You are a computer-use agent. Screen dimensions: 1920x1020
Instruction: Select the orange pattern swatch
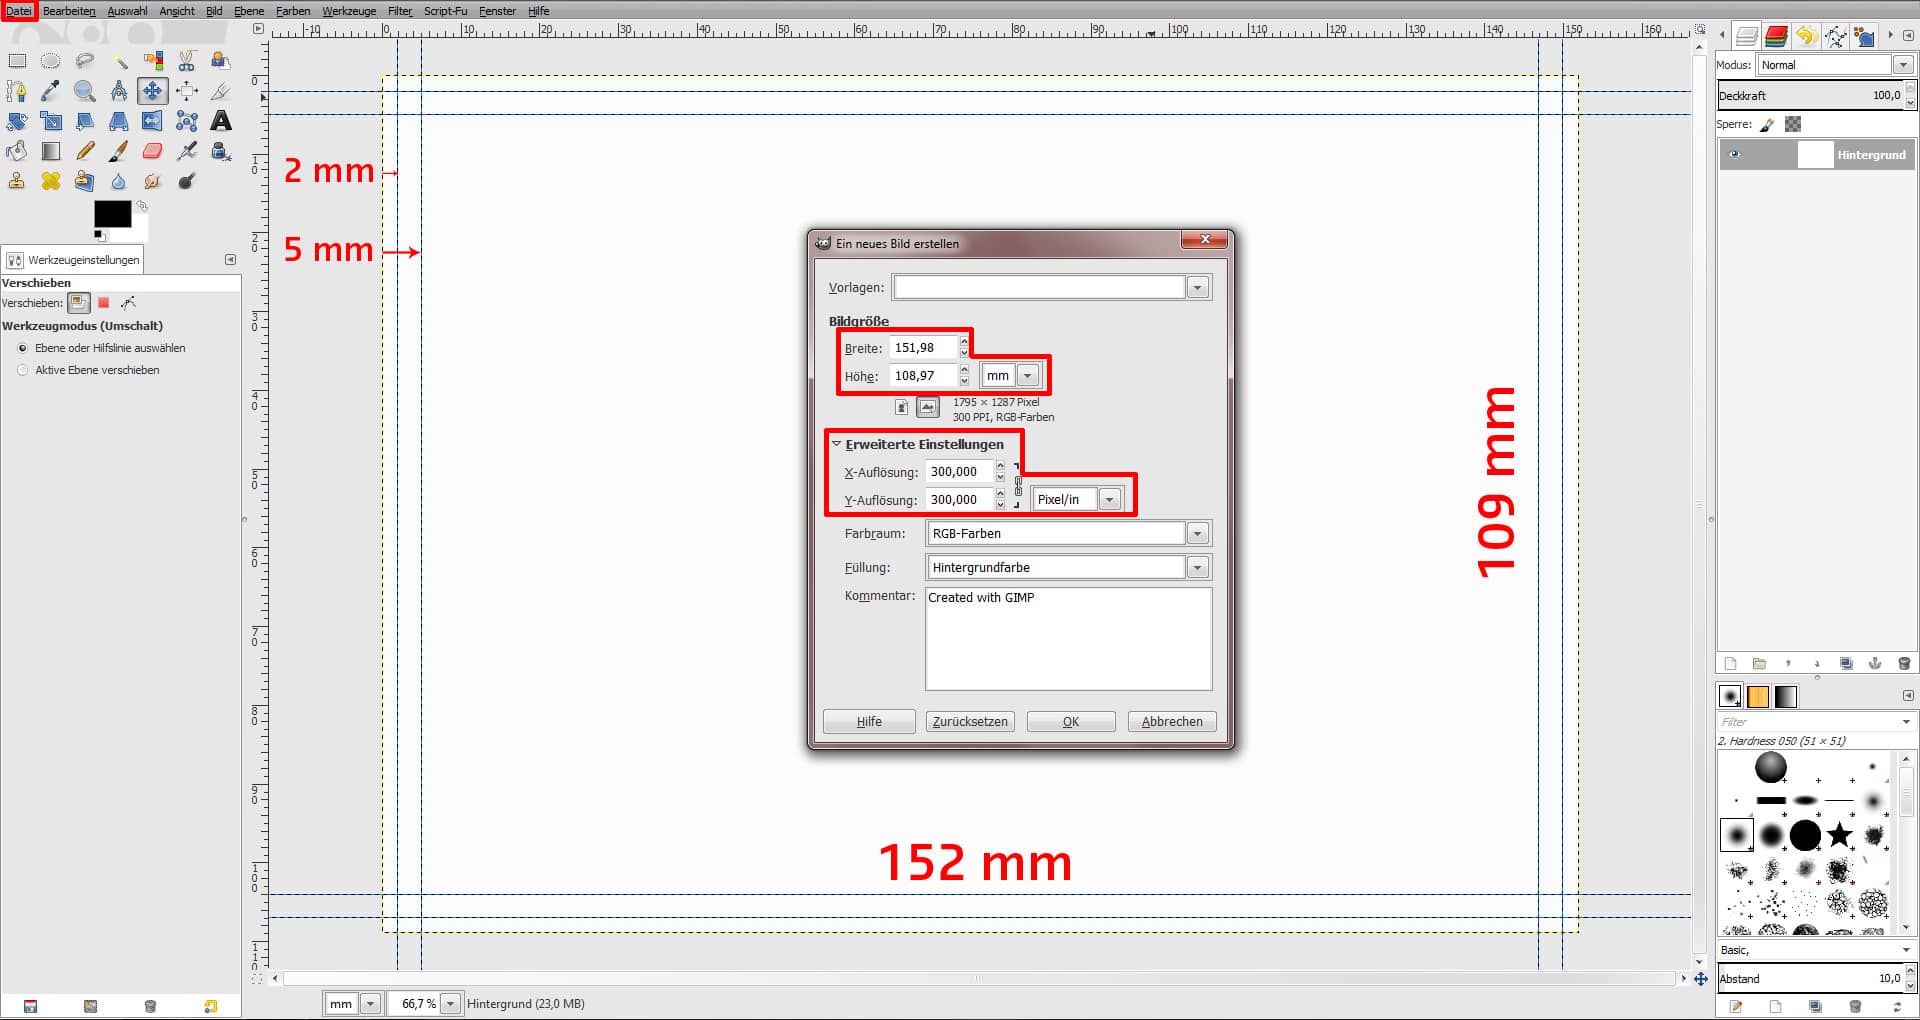coord(1757,696)
